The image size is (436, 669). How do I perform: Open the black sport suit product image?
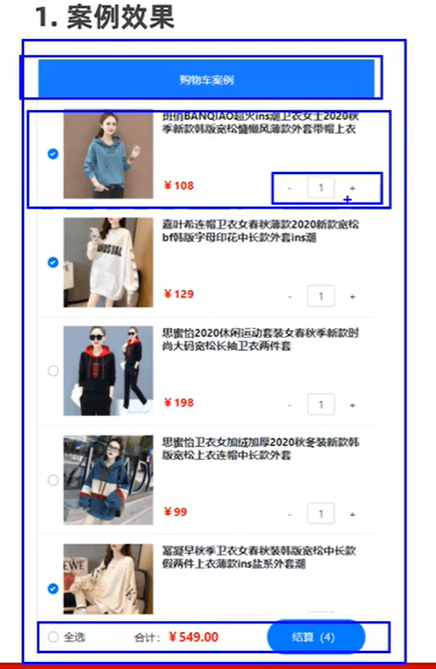click(x=108, y=371)
